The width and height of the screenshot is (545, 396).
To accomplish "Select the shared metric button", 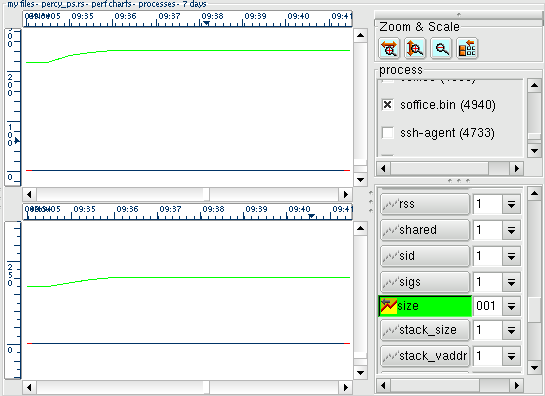I will coord(425,230).
